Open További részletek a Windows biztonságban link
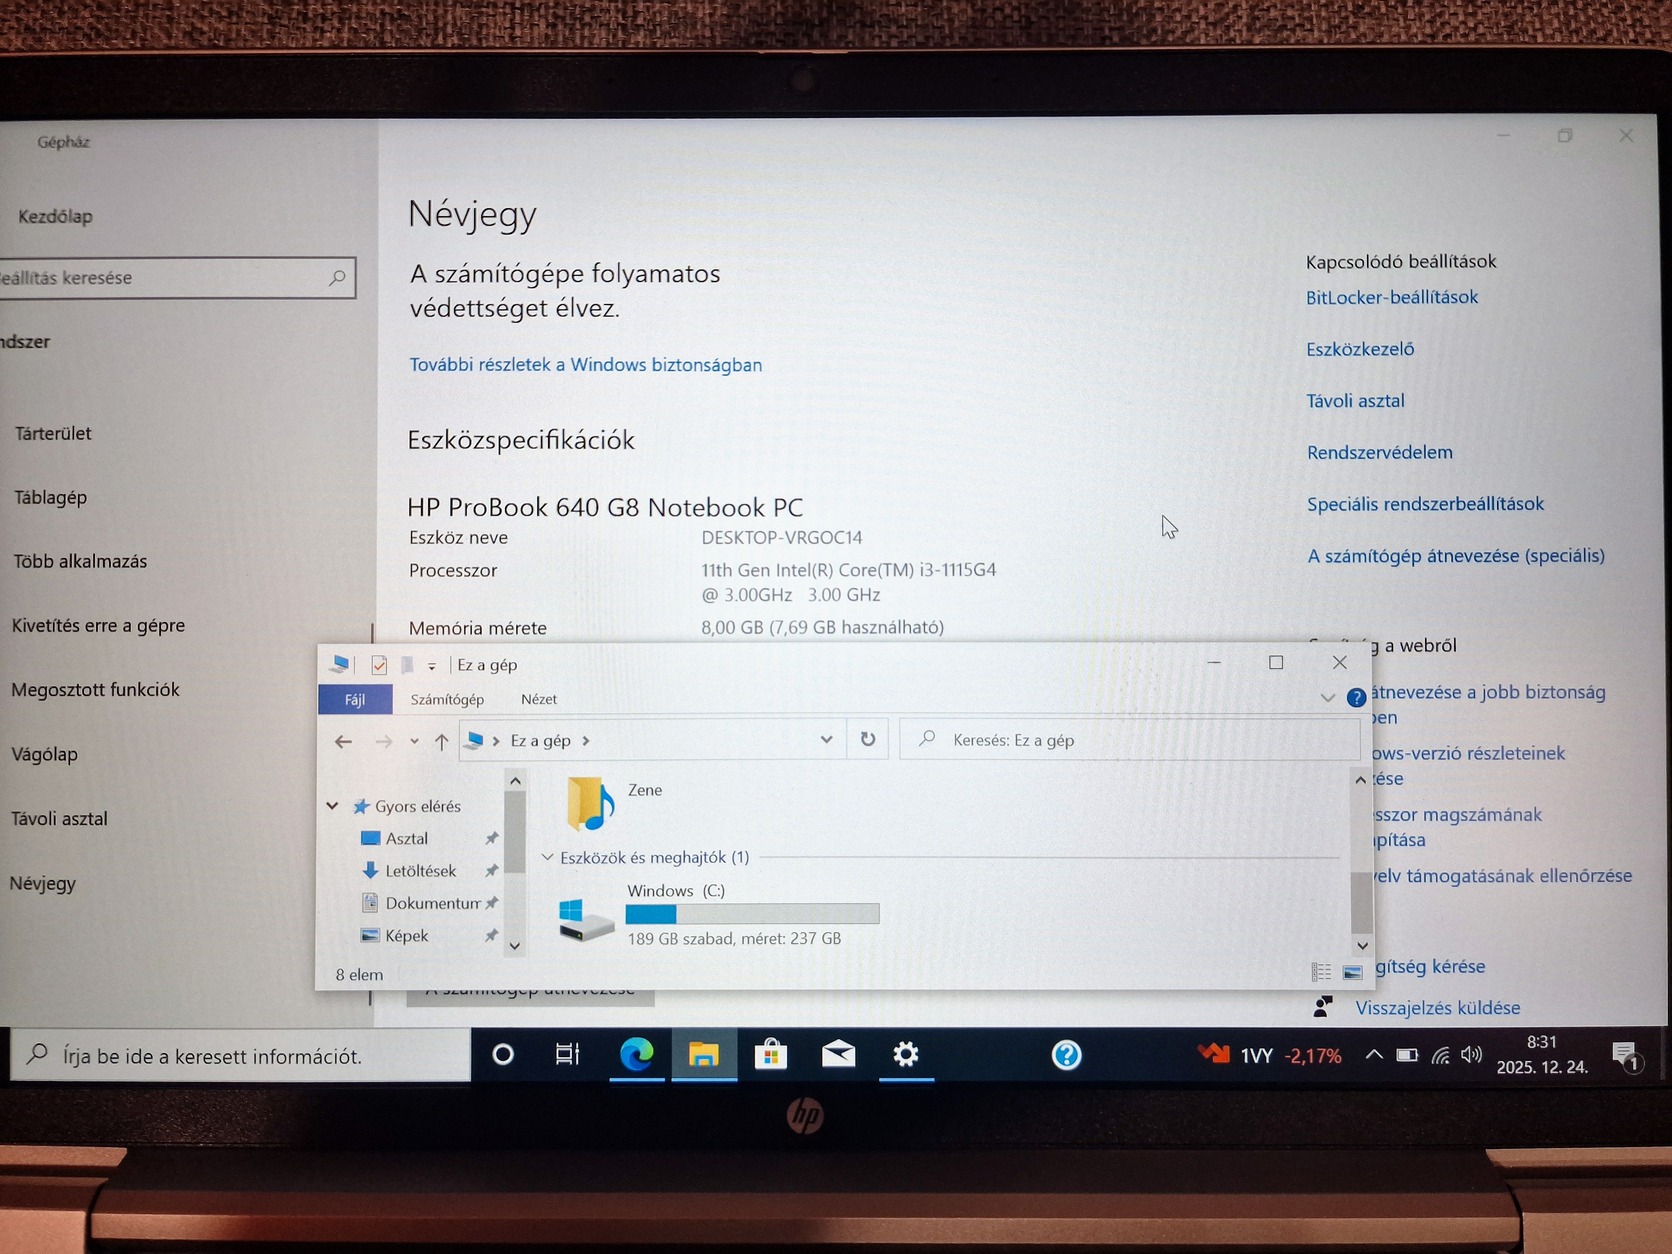This screenshot has height=1254, width=1672. 586,365
